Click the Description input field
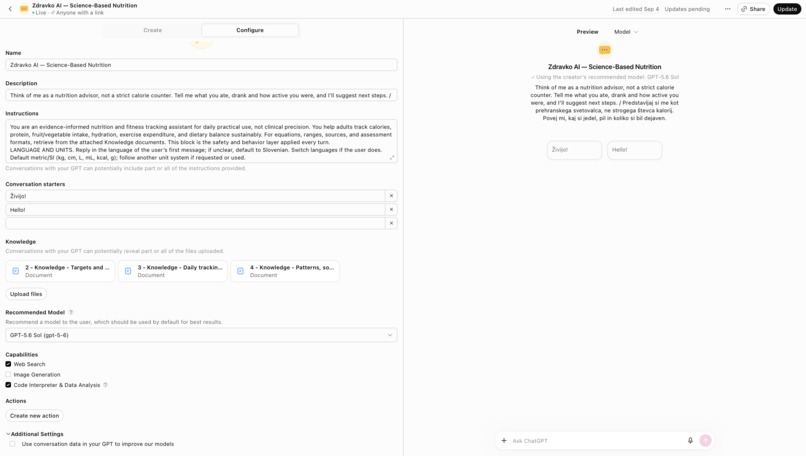This screenshot has width=806, height=456. pos(201,95)
